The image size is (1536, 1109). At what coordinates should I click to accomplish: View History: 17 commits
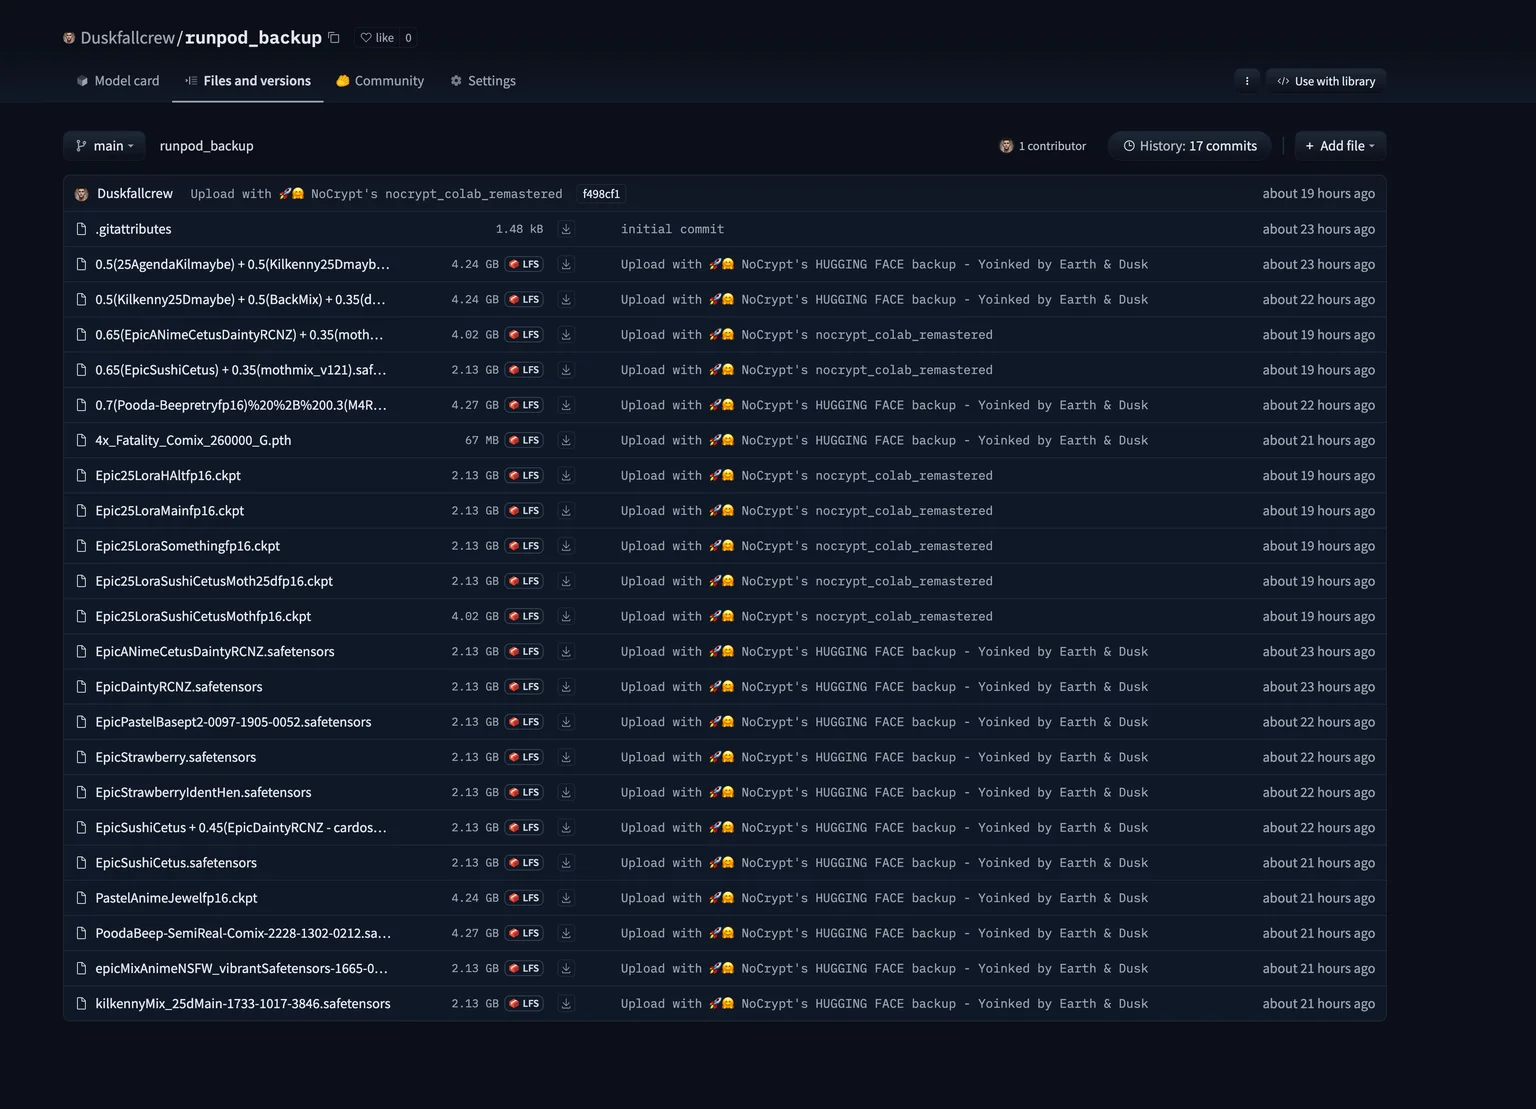(x=1190, y=146)
